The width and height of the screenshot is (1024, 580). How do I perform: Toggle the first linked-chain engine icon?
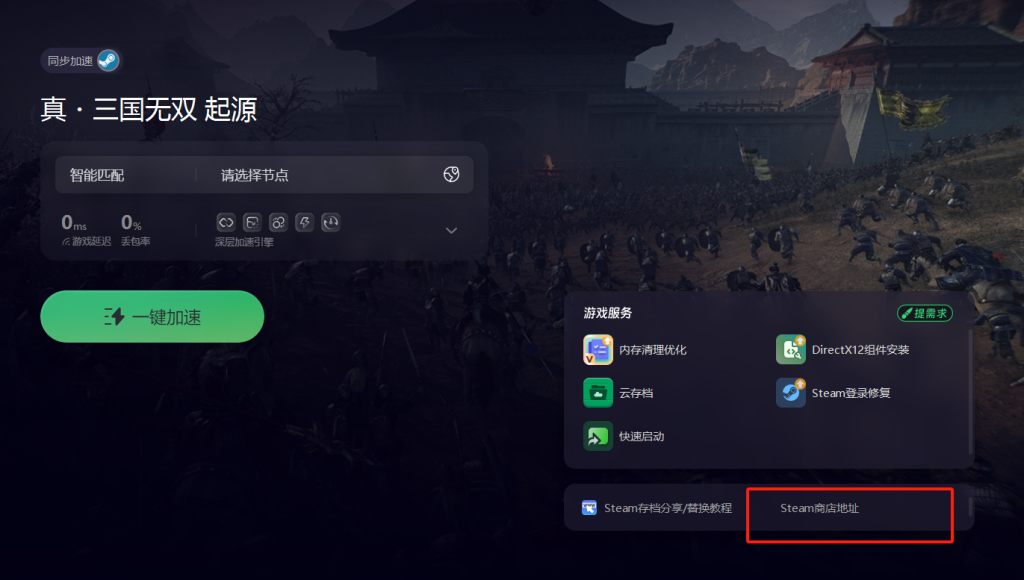tap(226, 223)
